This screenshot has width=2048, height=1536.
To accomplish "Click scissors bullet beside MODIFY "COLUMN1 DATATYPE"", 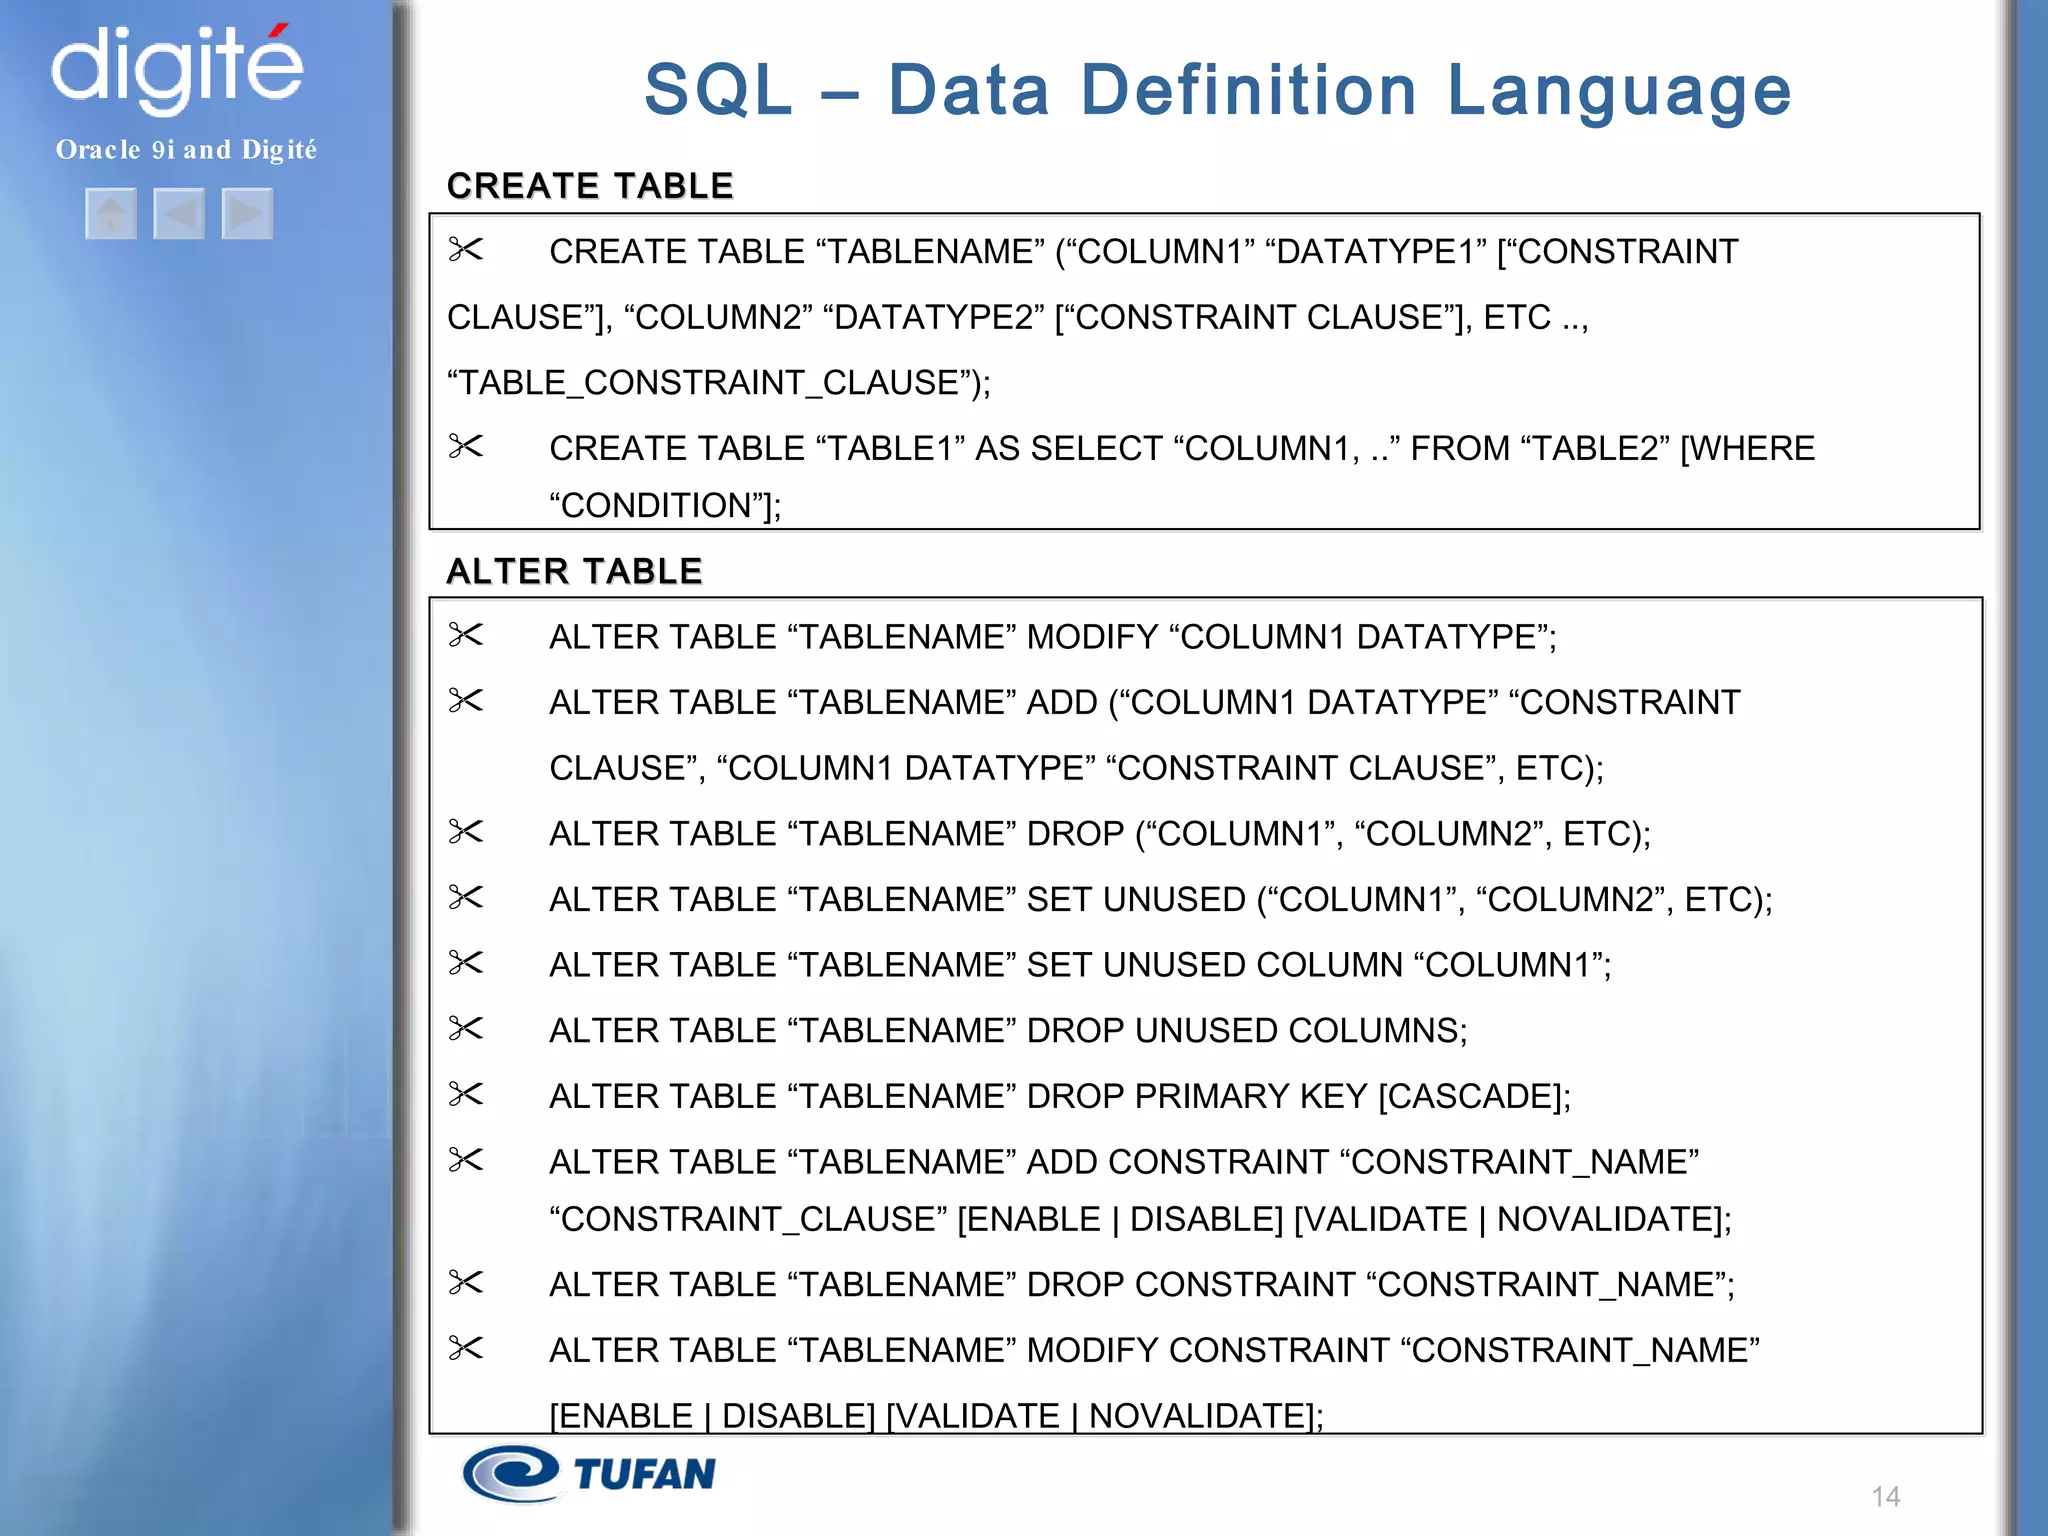I will pos(466,635).
